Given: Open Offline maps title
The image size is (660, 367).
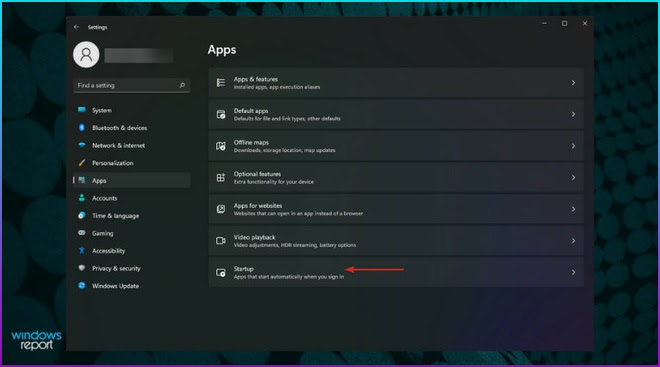Looking at the screenshot, I should 251,142.
